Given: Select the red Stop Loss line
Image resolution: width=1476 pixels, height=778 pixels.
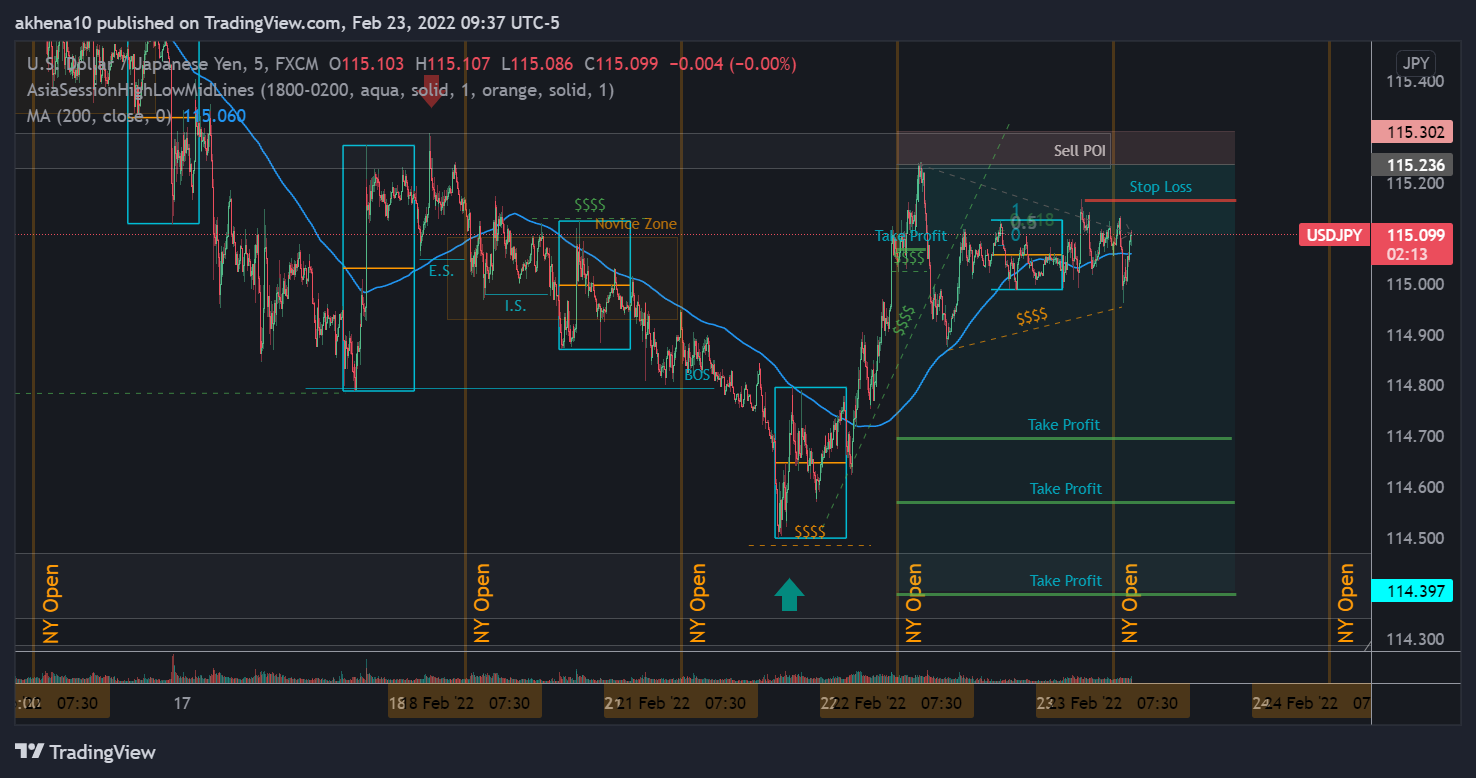Looking at the screenshot, I should (1160, 201).
